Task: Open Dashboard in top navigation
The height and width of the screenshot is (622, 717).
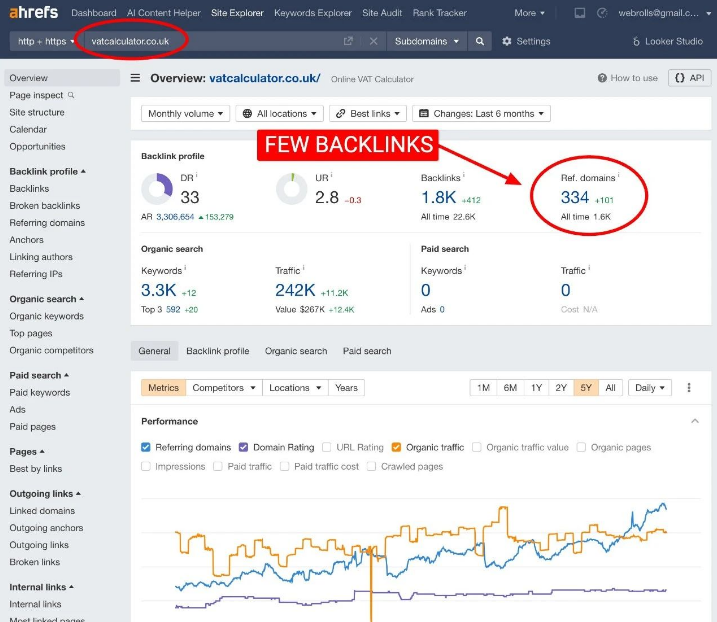Action: click(94, 13)
